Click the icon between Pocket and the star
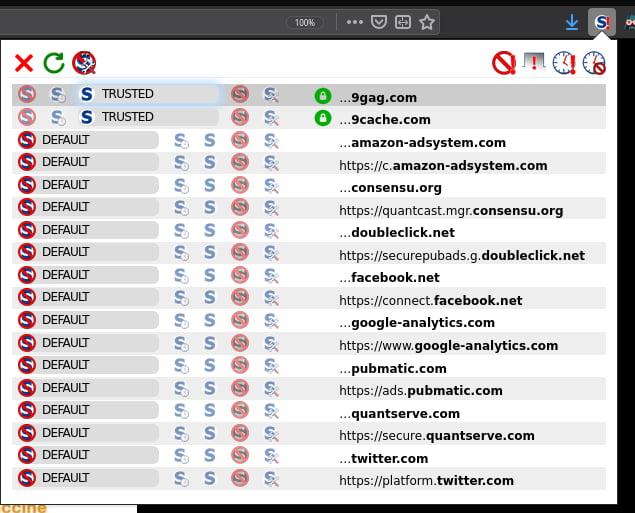This screenshot has height=513, width=635. pos(403,22)
